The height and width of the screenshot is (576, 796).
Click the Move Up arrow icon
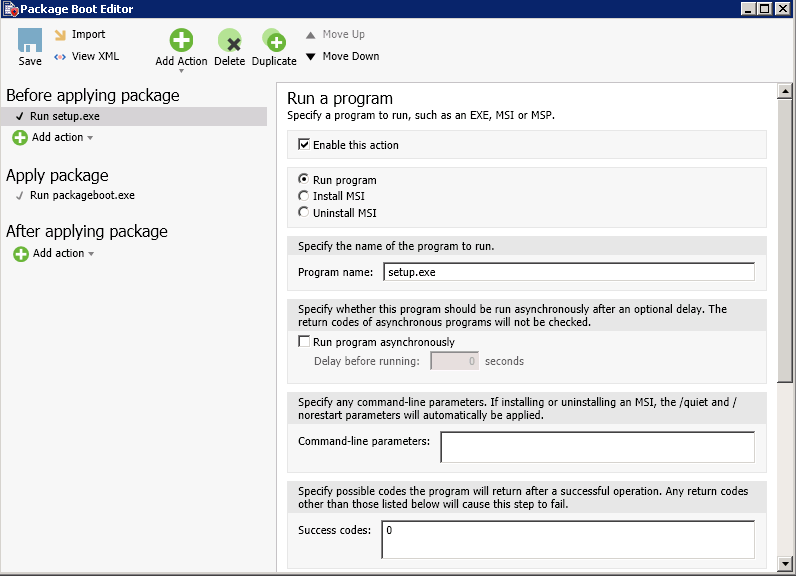pos(311,35)
